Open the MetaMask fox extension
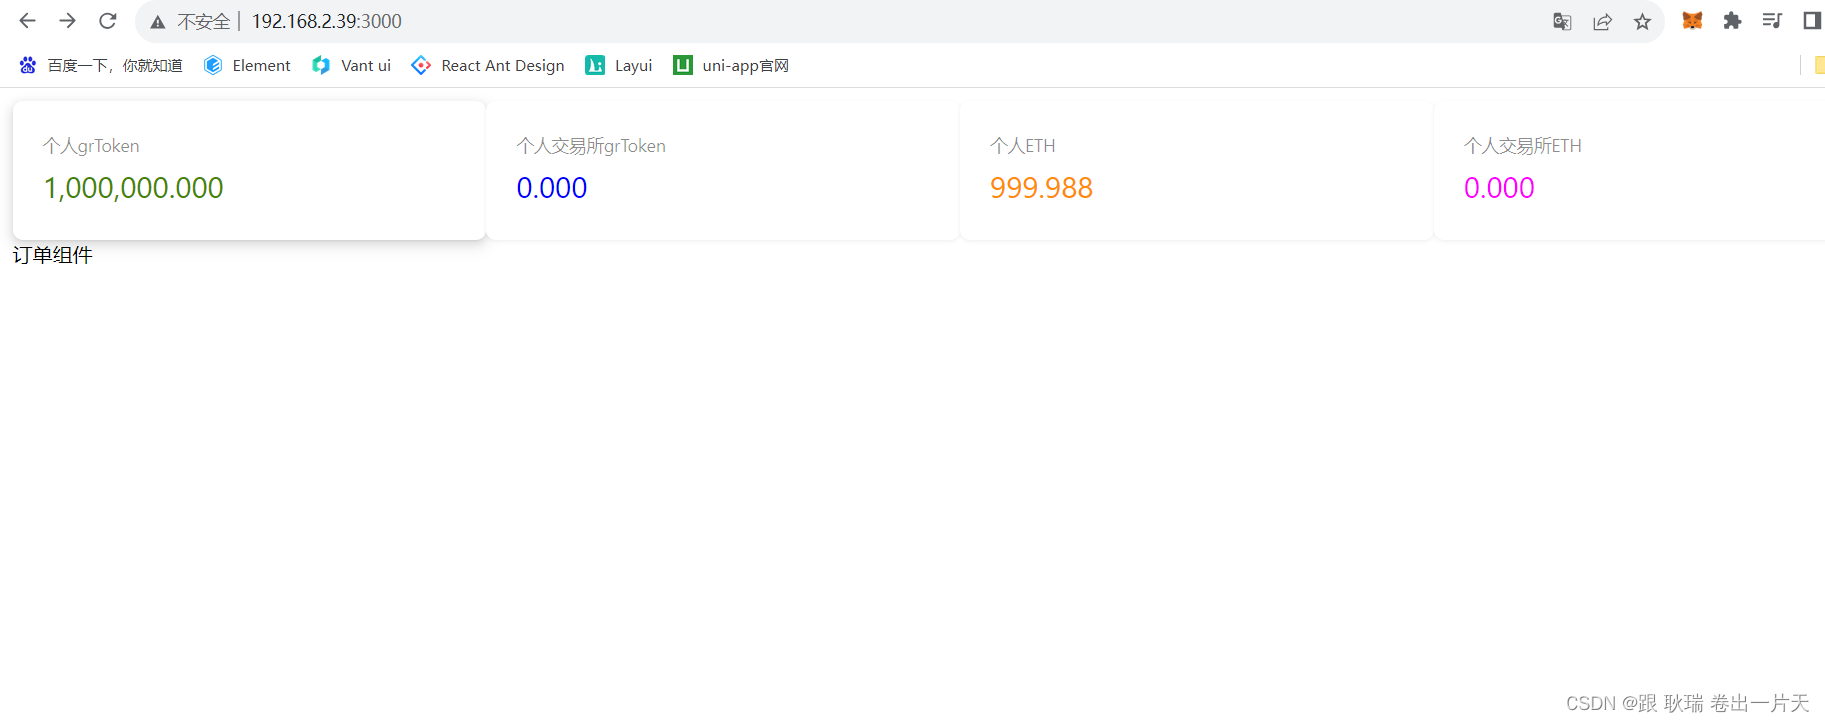Viewport: 1825px width, 722px height. click(1692, 21)
